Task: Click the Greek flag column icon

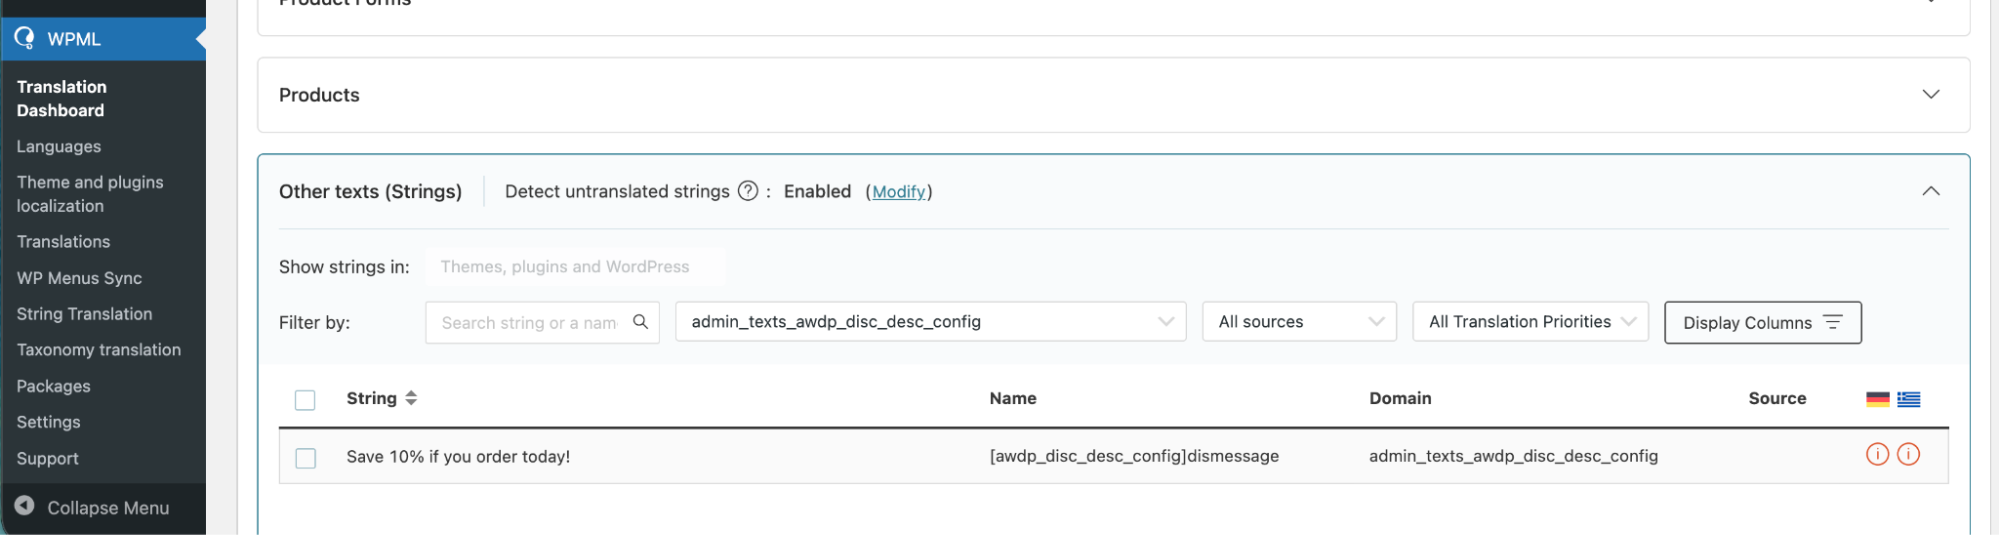Action: click(x=1908, y=399)
